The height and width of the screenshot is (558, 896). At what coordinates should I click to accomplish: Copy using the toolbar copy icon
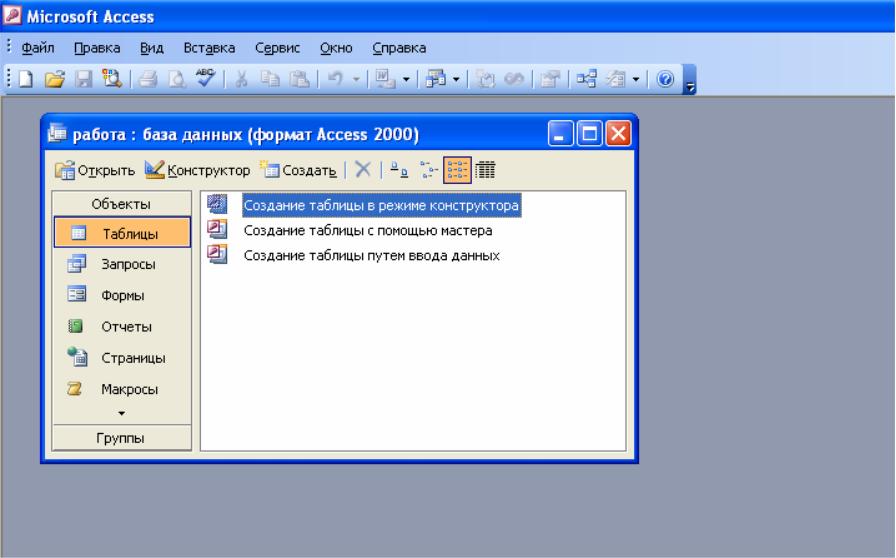(270, 79)
